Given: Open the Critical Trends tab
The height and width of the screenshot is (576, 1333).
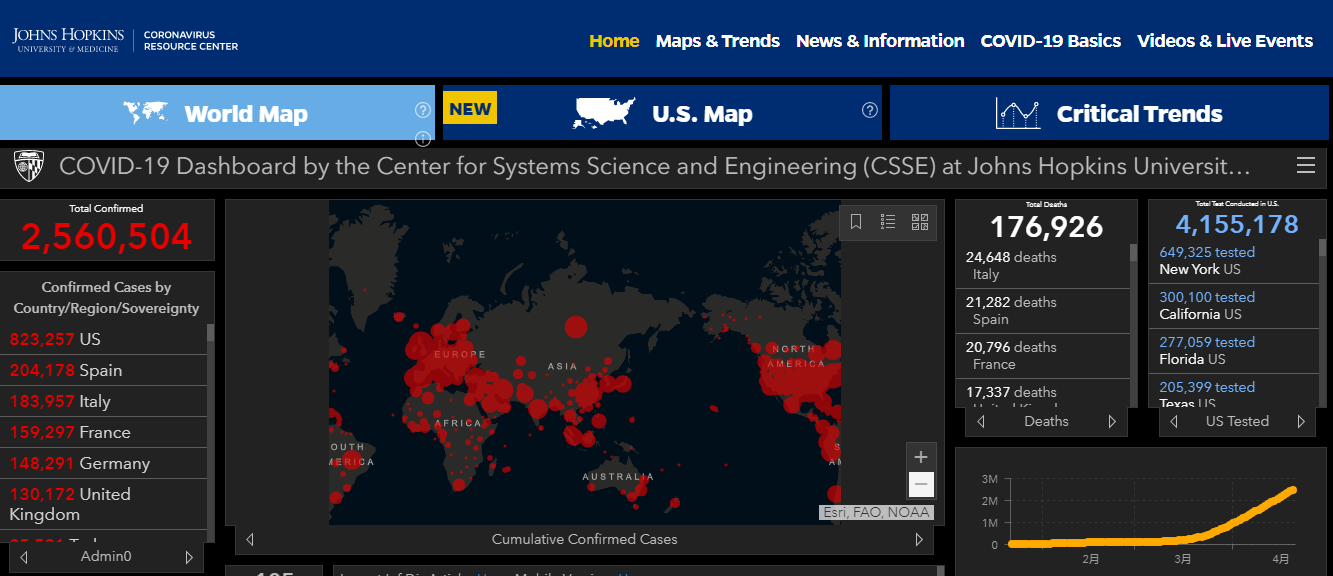Looking at the screenshot, I should point(1108,113).
